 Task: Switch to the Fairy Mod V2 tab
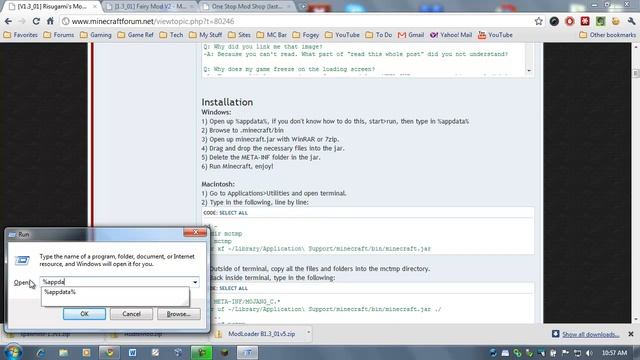click(x=147, y=7)
